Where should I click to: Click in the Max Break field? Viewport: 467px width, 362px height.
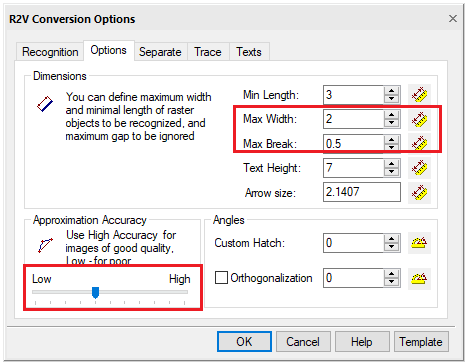pyautogui.click(x=353, y=144)
